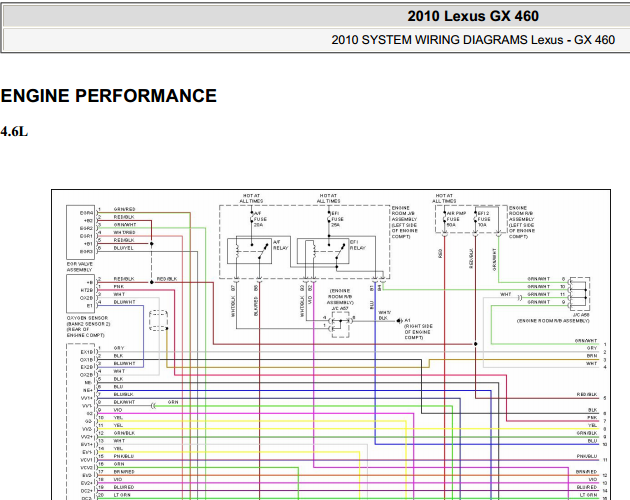The image size is (630, 500).
Task: Click the 'J/C A58' junction connector box
Action: (x=579, y=293)
